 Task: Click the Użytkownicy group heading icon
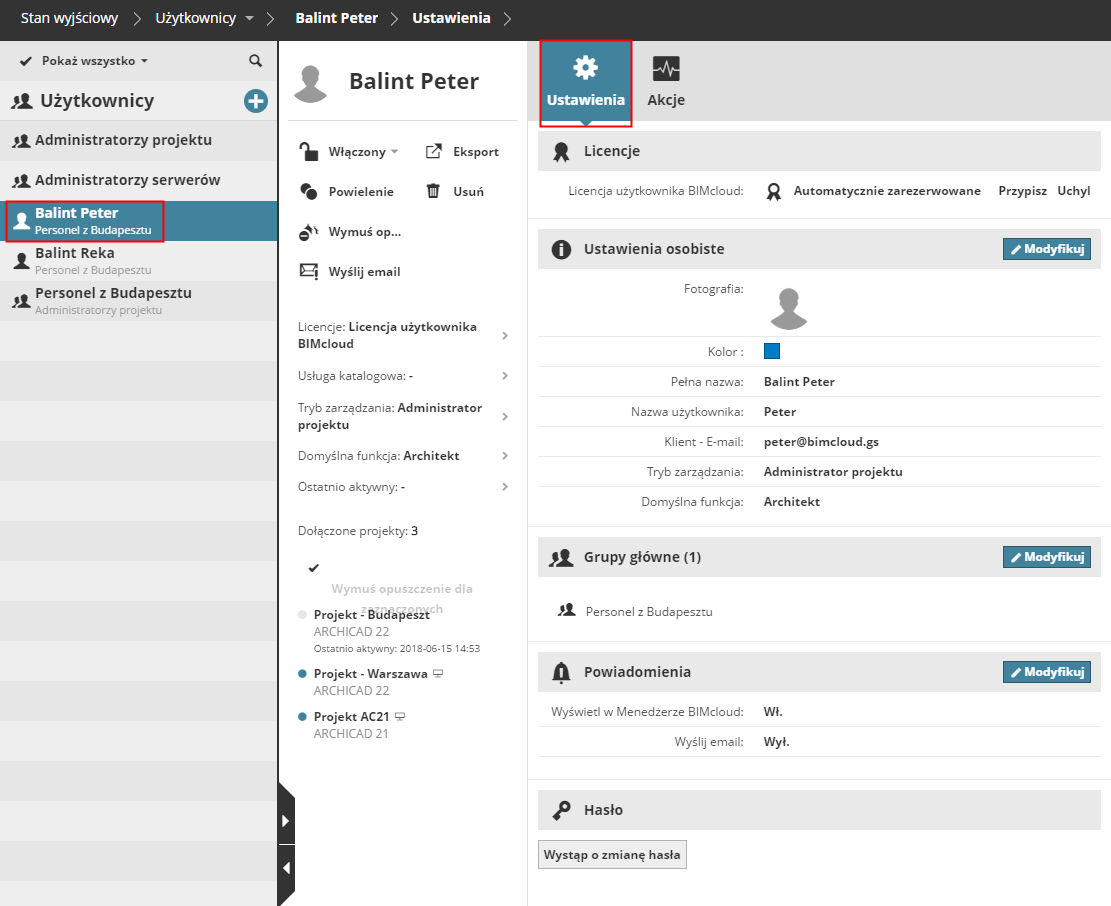[22, 101]
